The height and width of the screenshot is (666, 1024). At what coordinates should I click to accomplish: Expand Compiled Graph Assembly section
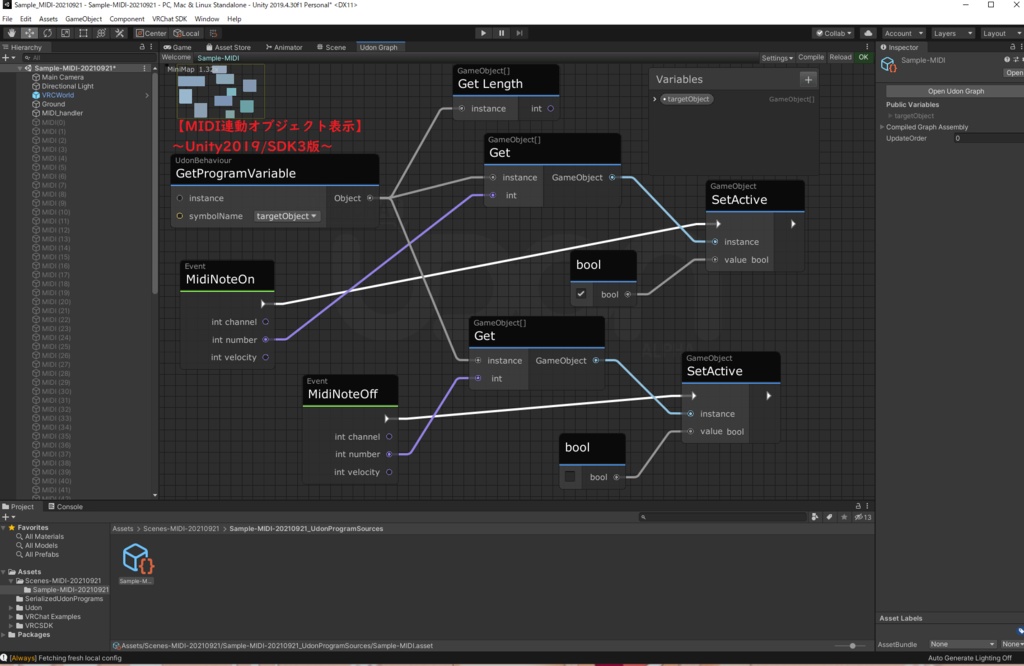(x=882, y=127)
